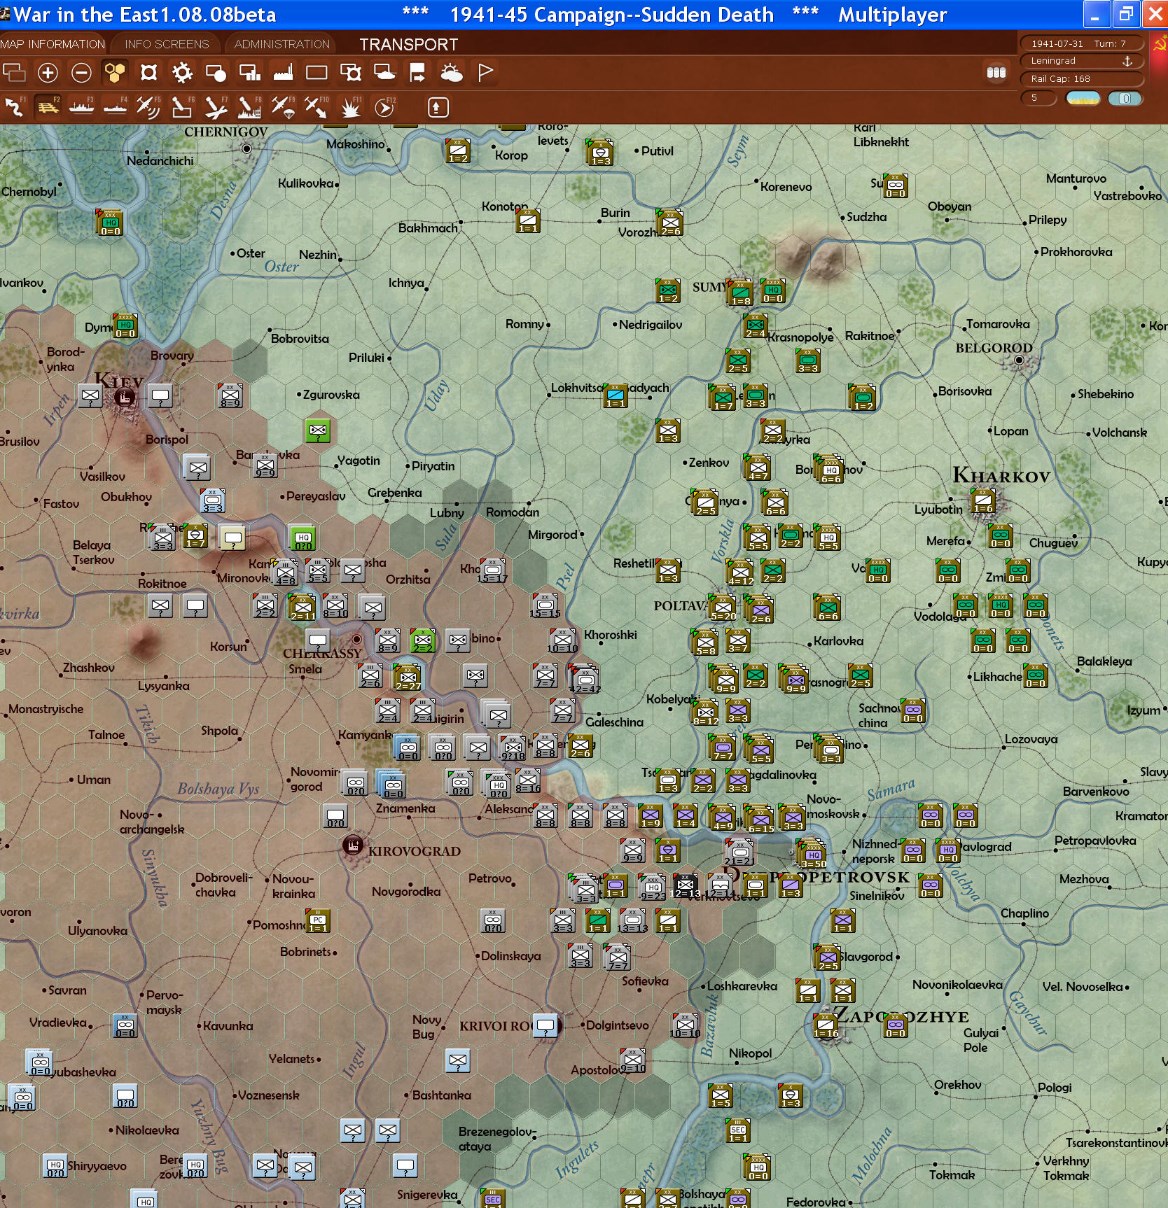Select the F10 air transfer mode

[316, 107]
